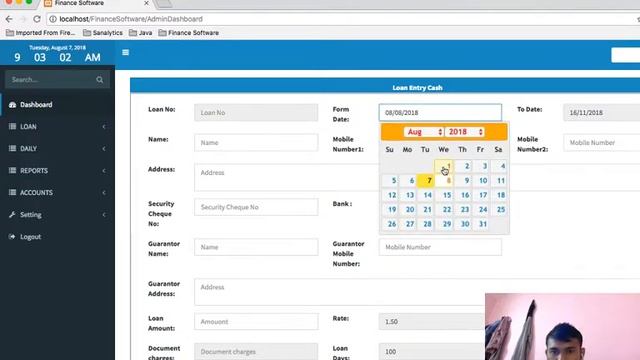
Task: Click the search magnifier icon in sidebar
Action: click(x=100, y=80)
